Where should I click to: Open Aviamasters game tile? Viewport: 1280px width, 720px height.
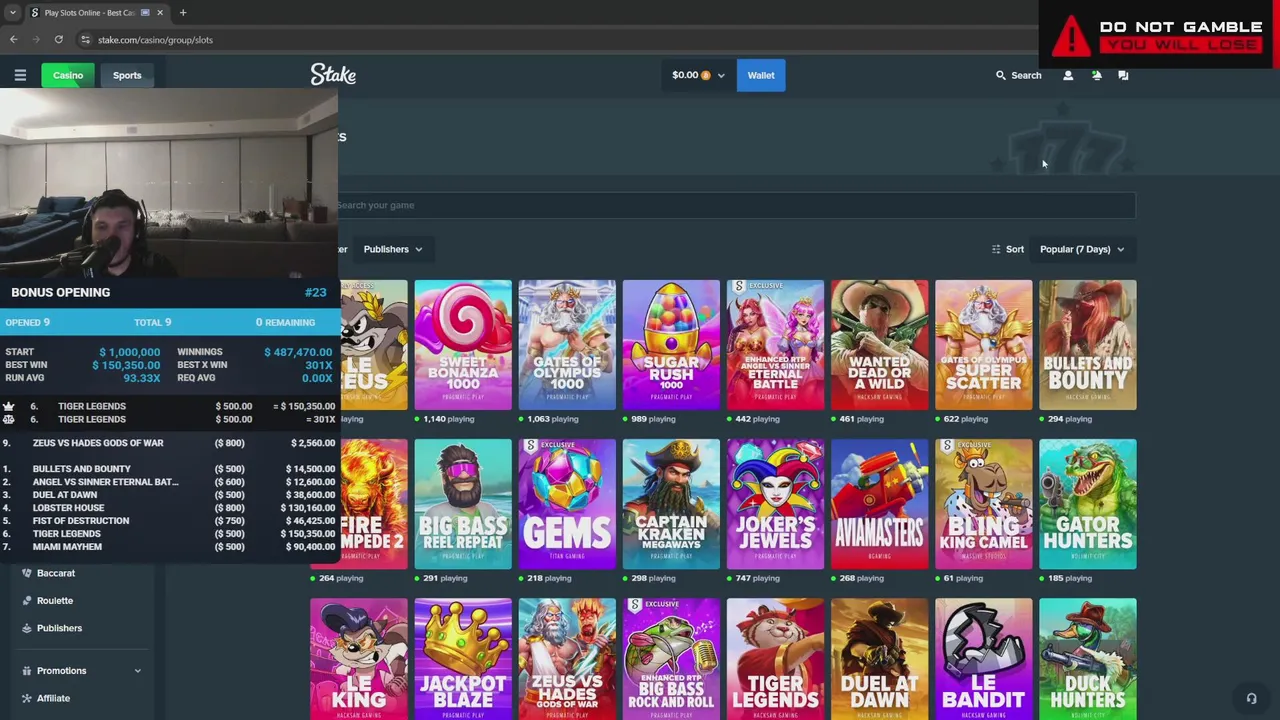[x=879, y=504]
